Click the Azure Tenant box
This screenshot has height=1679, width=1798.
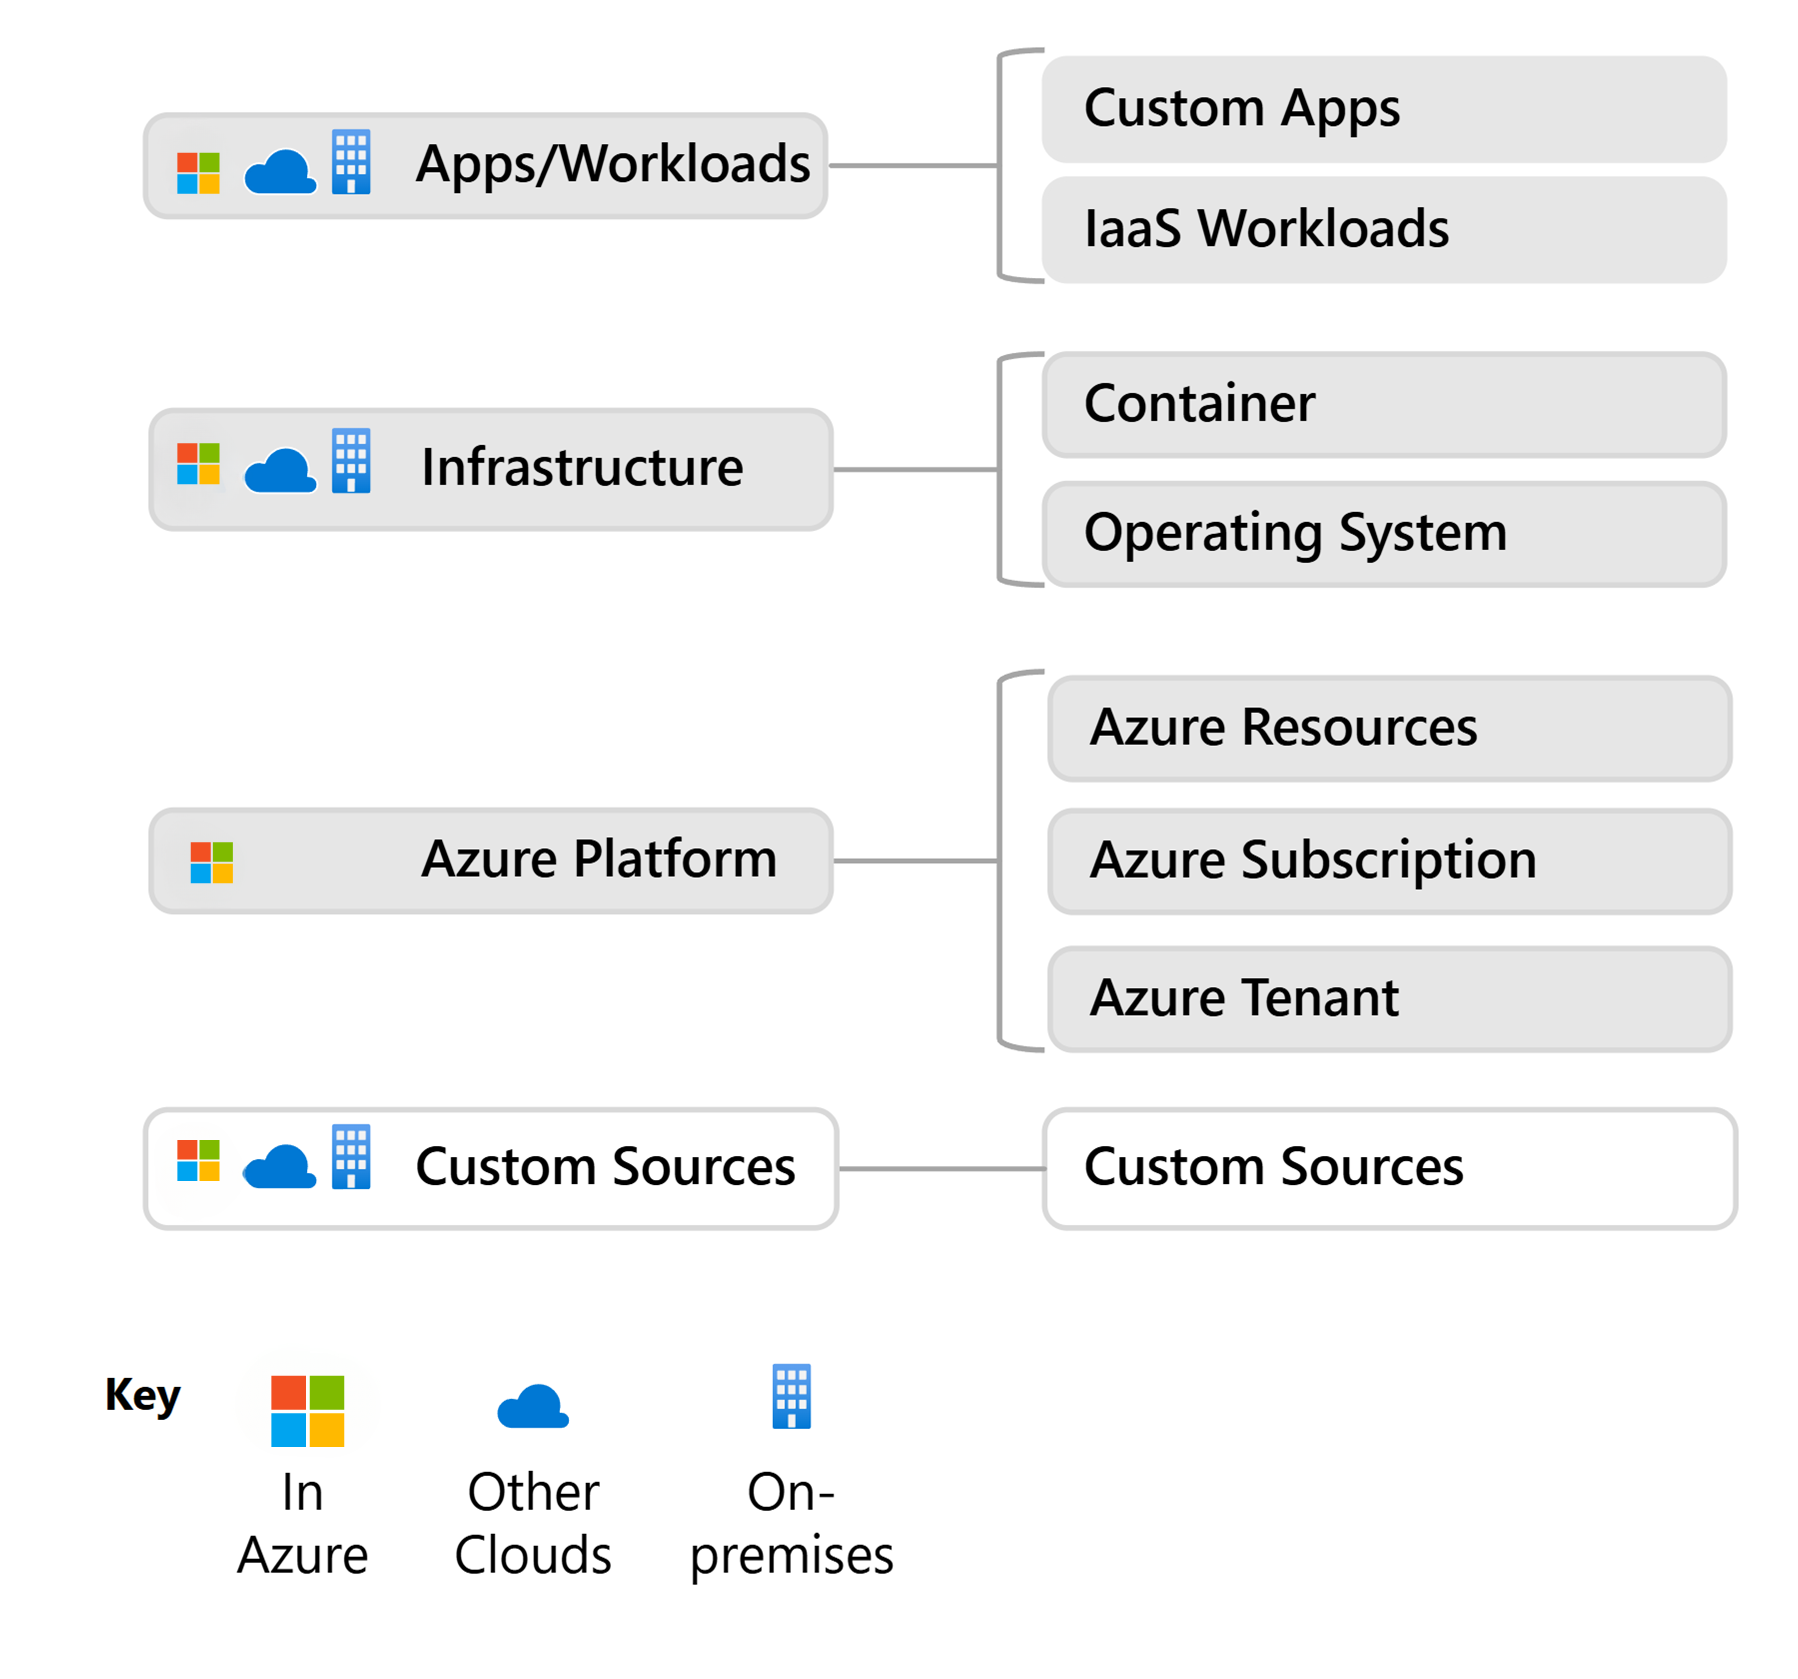tap(1389, 998)
